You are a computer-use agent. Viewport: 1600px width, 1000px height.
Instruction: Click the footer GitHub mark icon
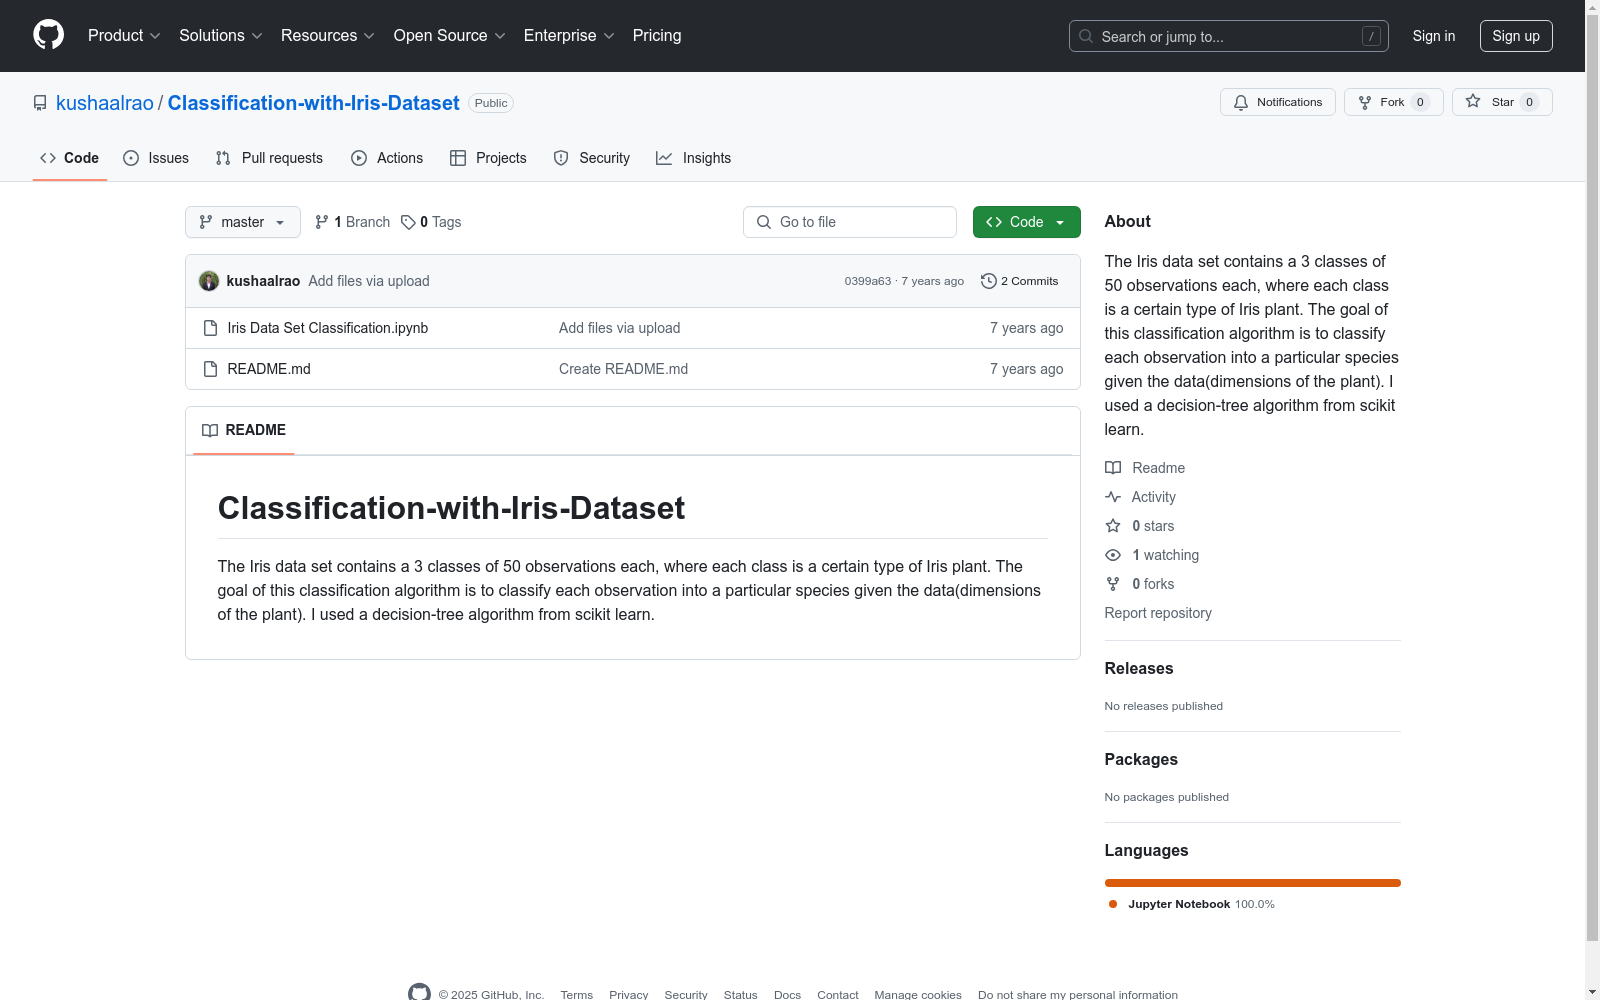click(x=419, y=993)
